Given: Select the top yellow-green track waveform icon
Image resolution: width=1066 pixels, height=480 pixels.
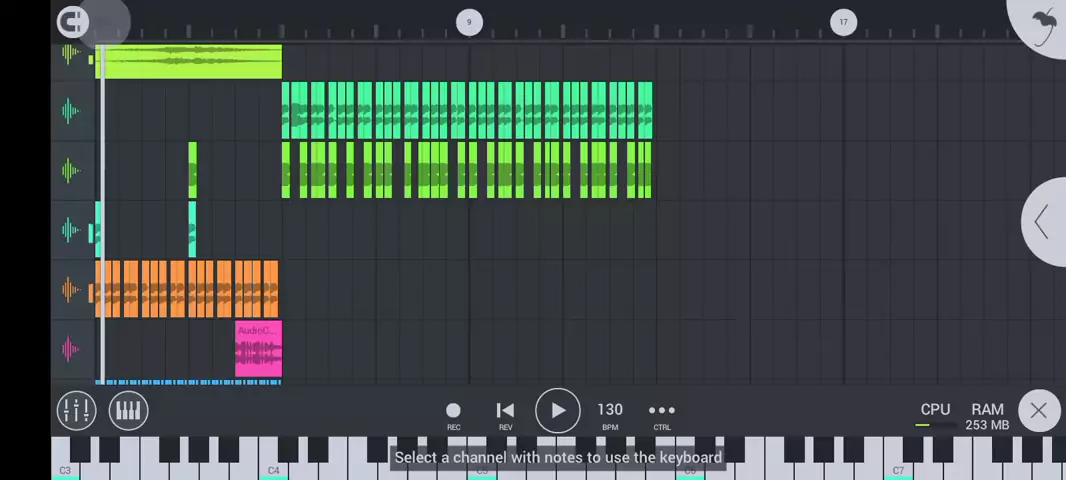Looking at the screenshot, I should (x=71, y=54).
